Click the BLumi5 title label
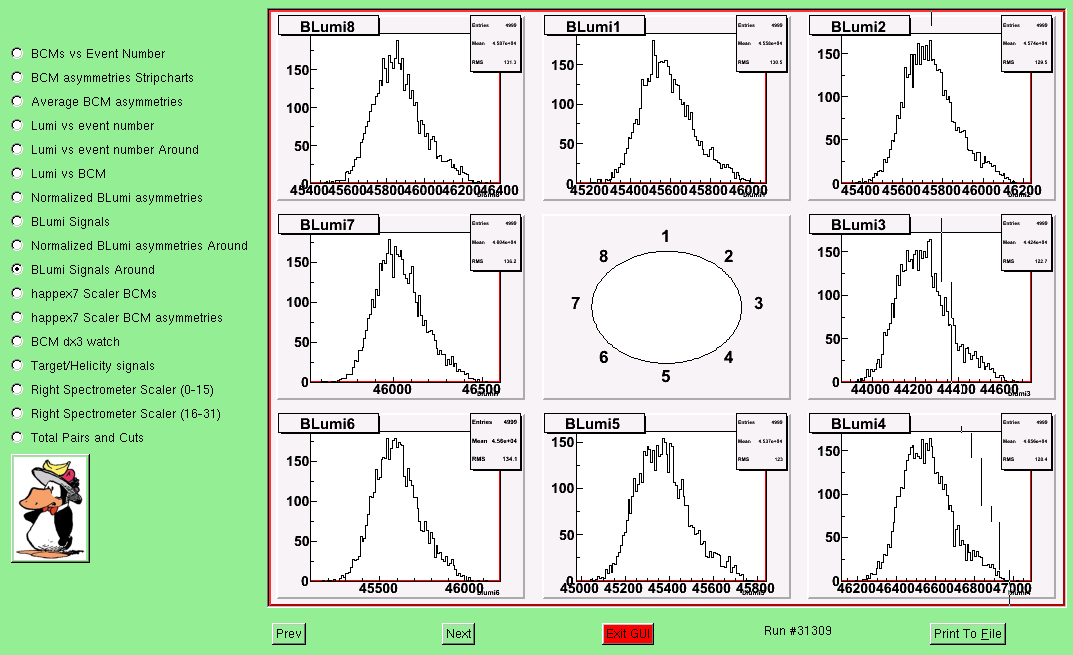This screenshot has width=1073, height=655. (x=594, y=423)
